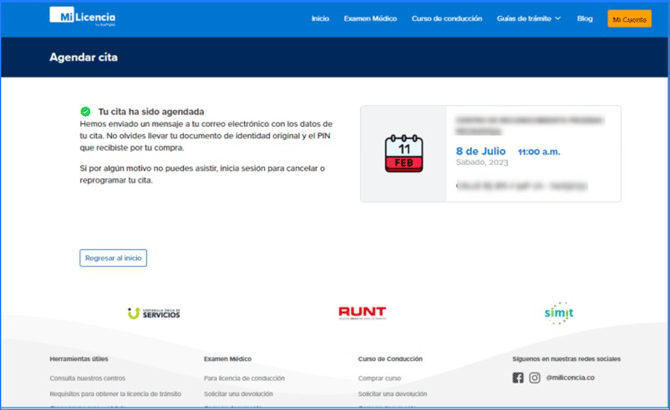Click the SIMIT logo
This screenshot has width=670, height=410.
(558, 313)
